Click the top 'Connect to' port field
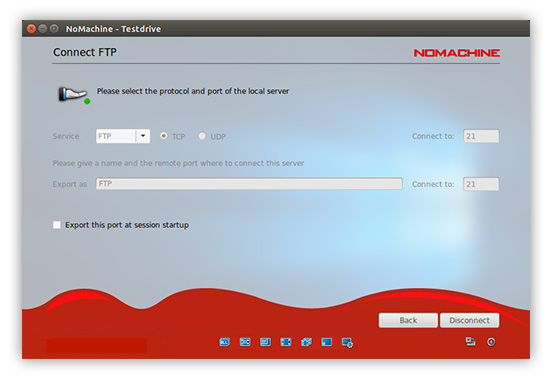This screenshot has height=378, width=552. coord(481,136)
